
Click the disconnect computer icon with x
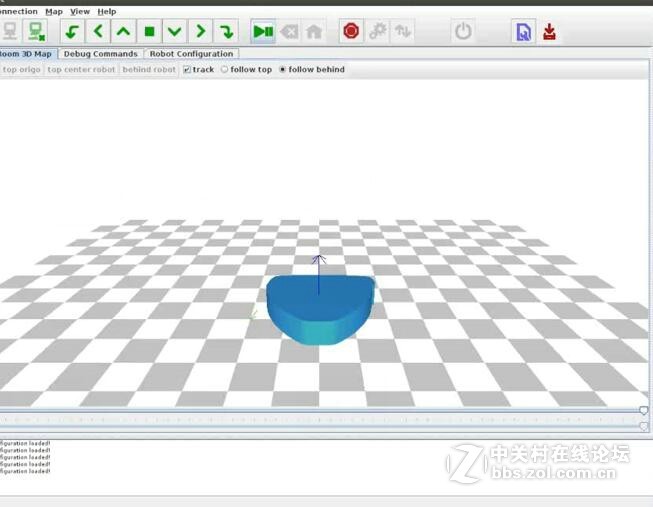[x=36, y=31]
